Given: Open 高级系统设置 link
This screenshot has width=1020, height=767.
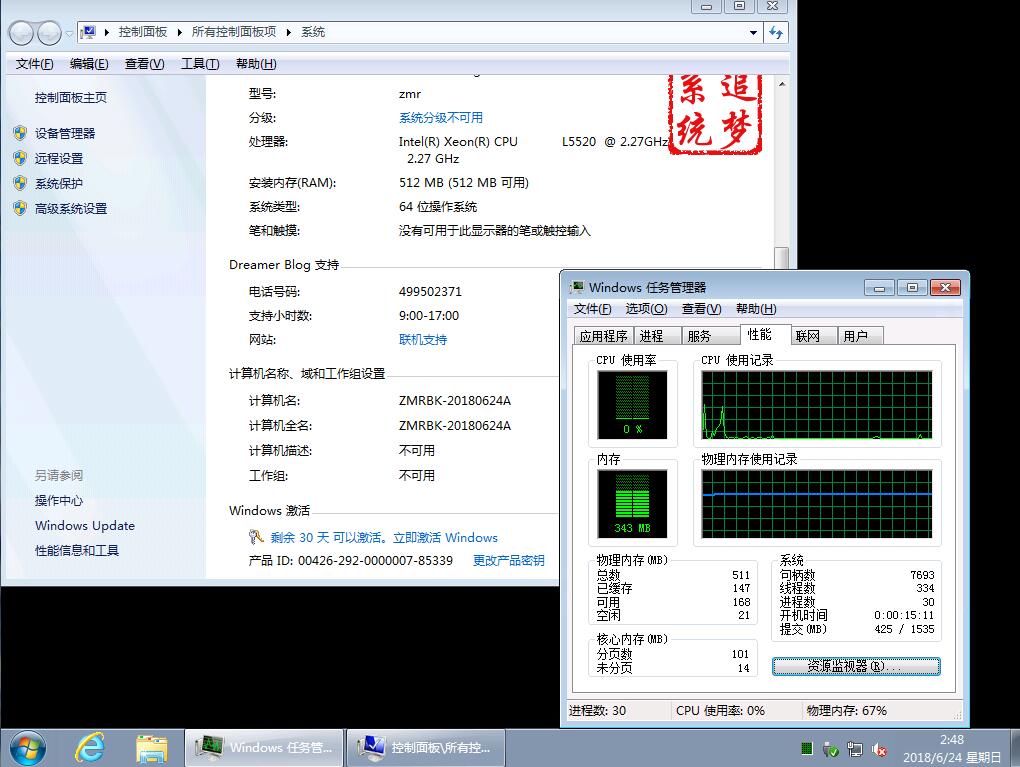Looking at the screenshot, I should [x=71, y=208].
